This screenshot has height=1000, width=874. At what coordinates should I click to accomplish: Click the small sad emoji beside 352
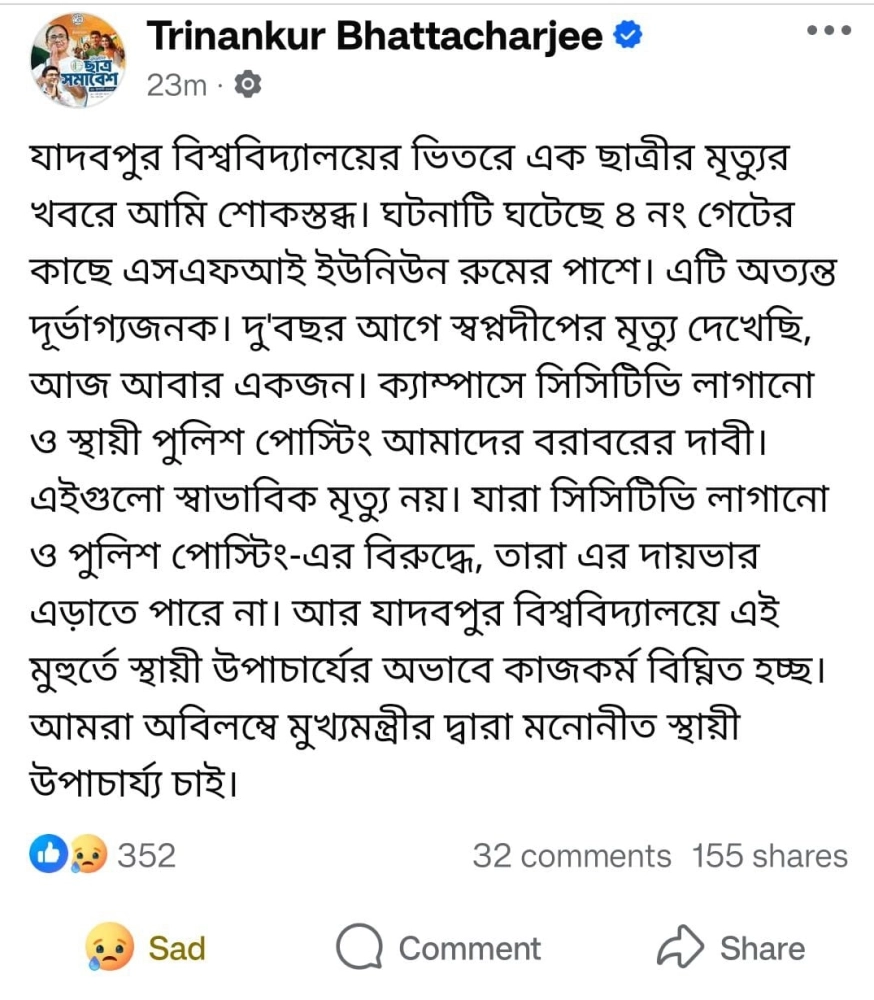pyautogui.click(x=88, y=855)
